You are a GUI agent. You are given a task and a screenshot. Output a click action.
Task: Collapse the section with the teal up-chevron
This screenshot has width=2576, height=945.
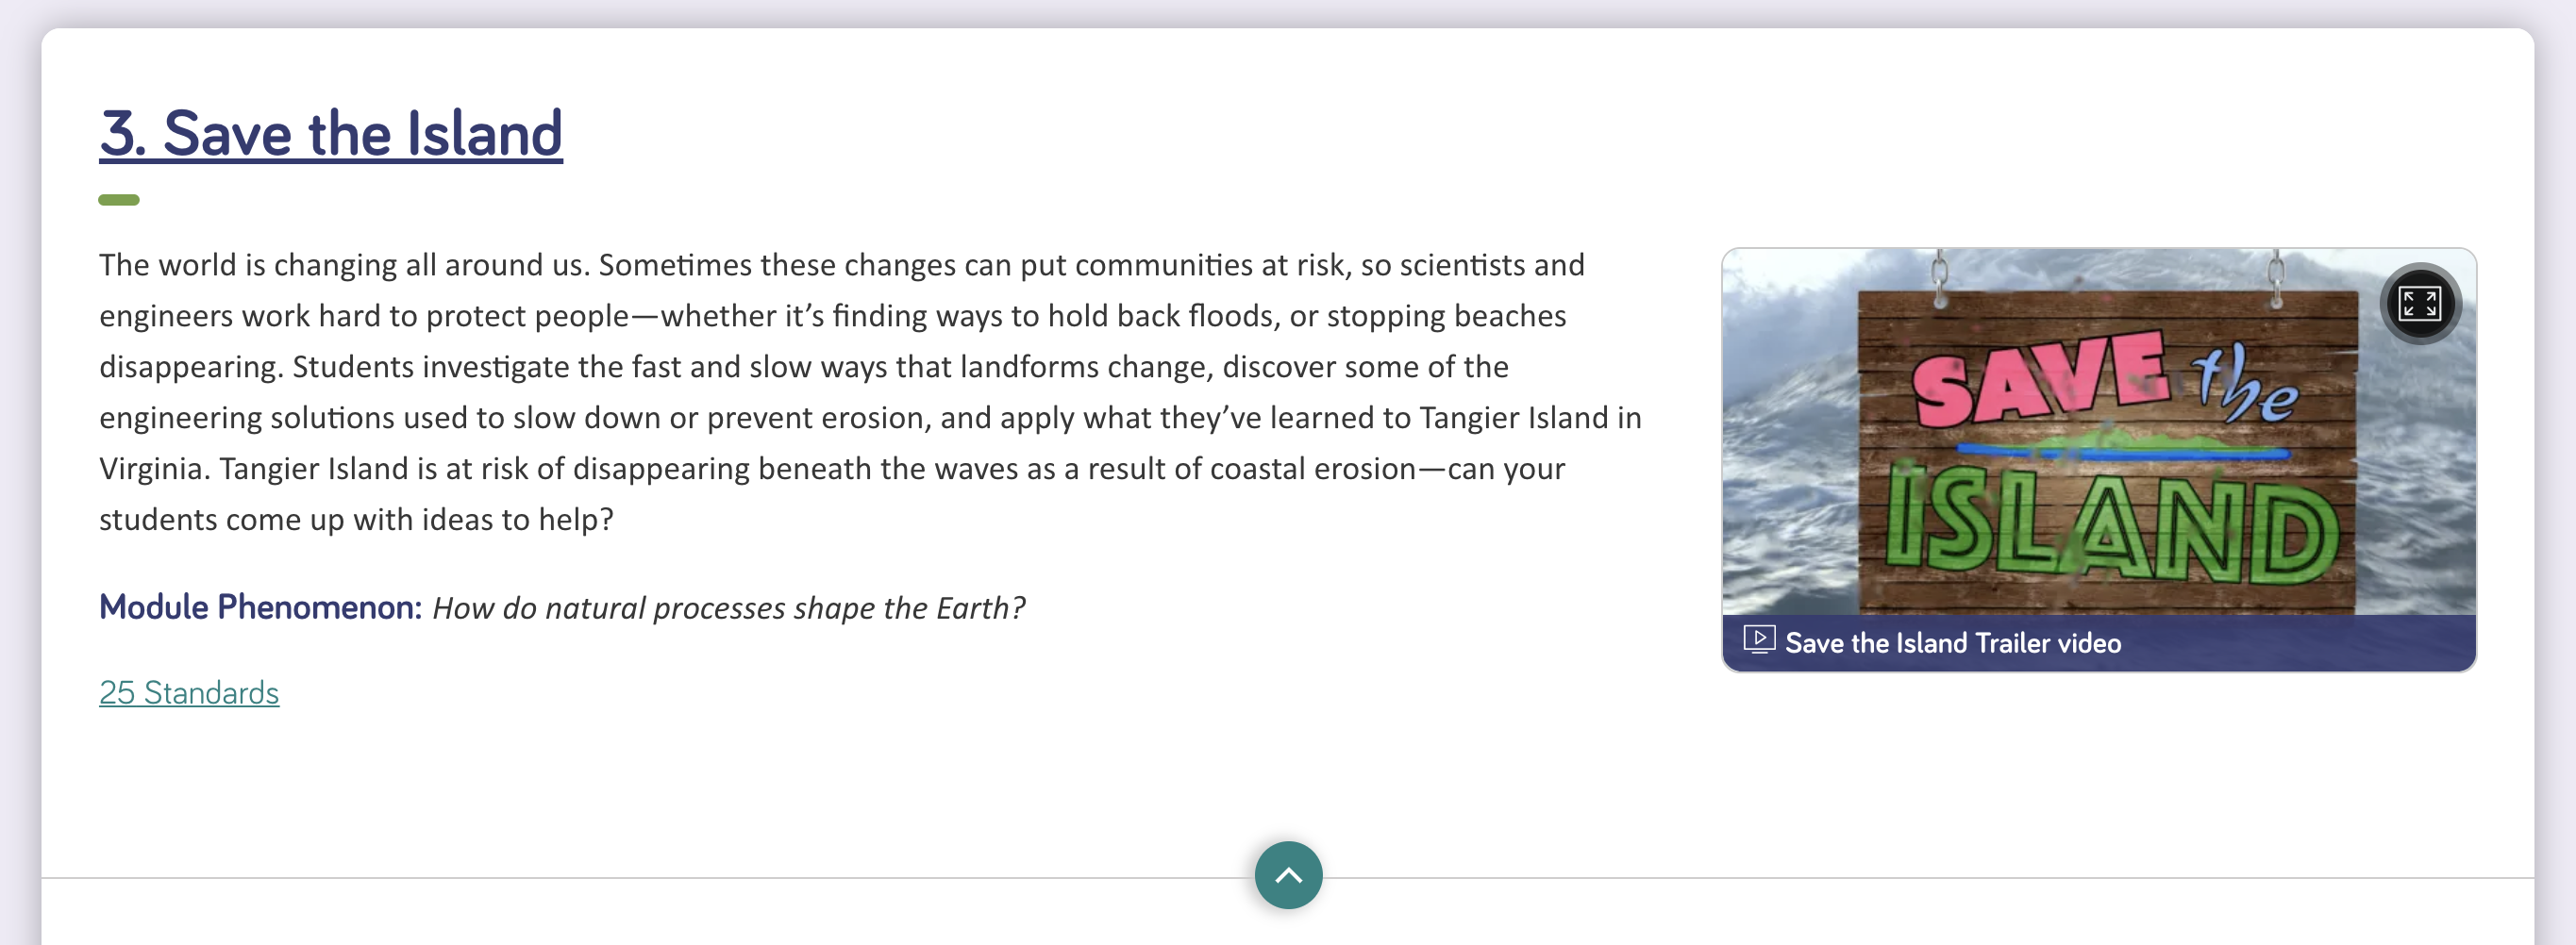(x=1288, y=875)
